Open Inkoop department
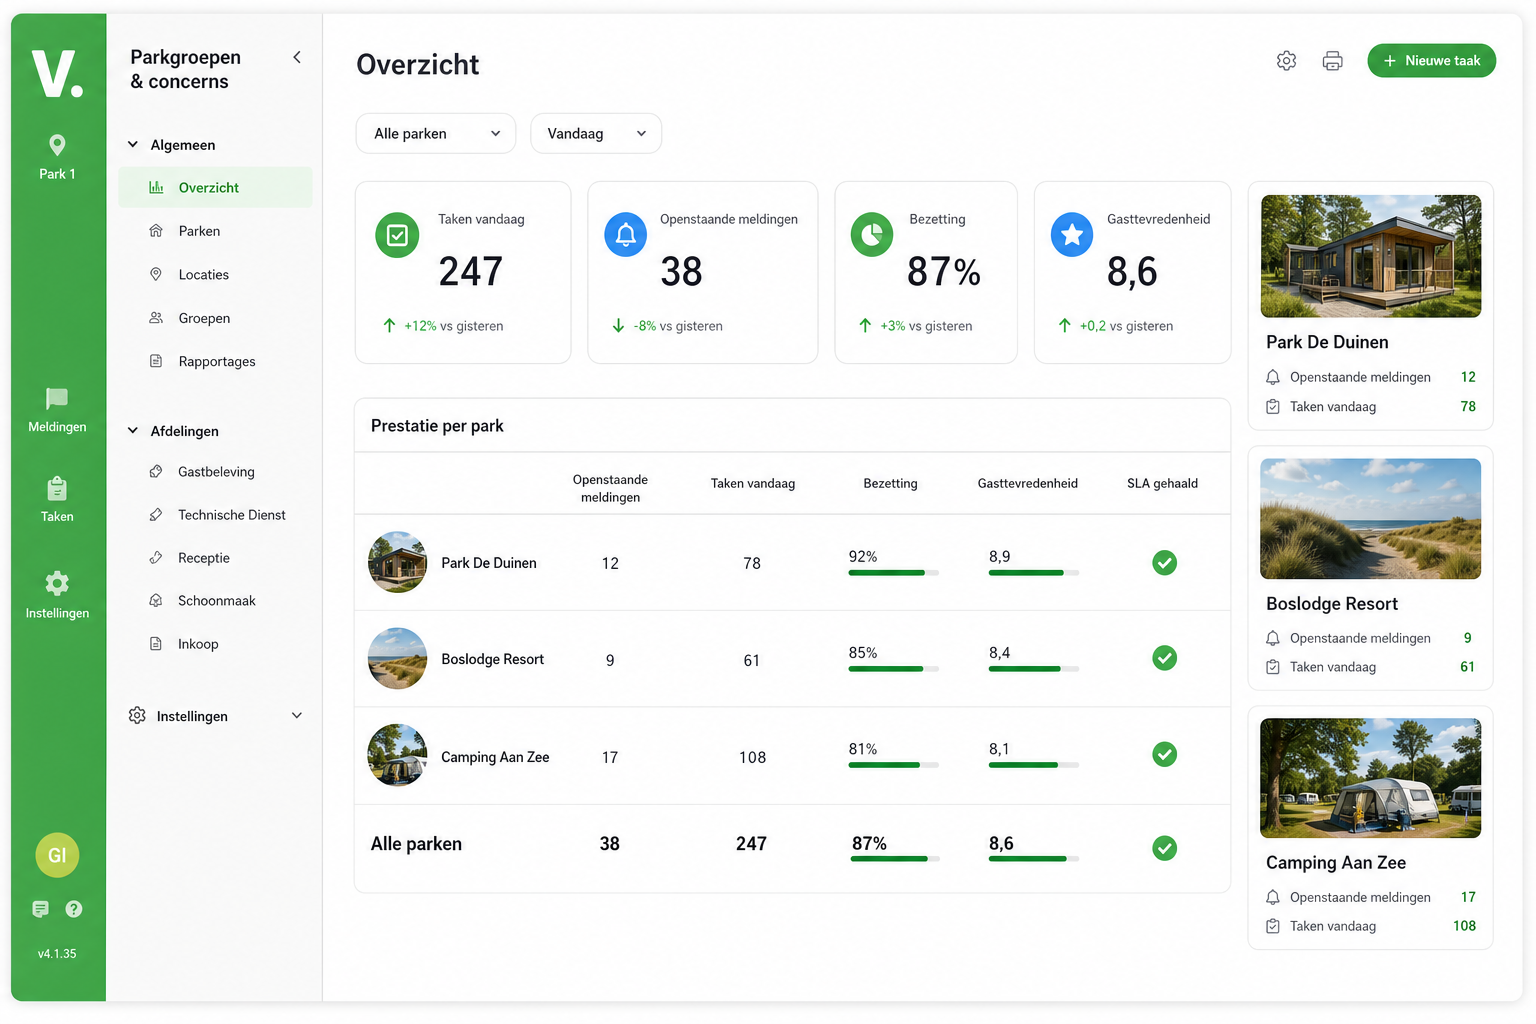The width and height of the screenshot is (1536, 1024). 198,644
